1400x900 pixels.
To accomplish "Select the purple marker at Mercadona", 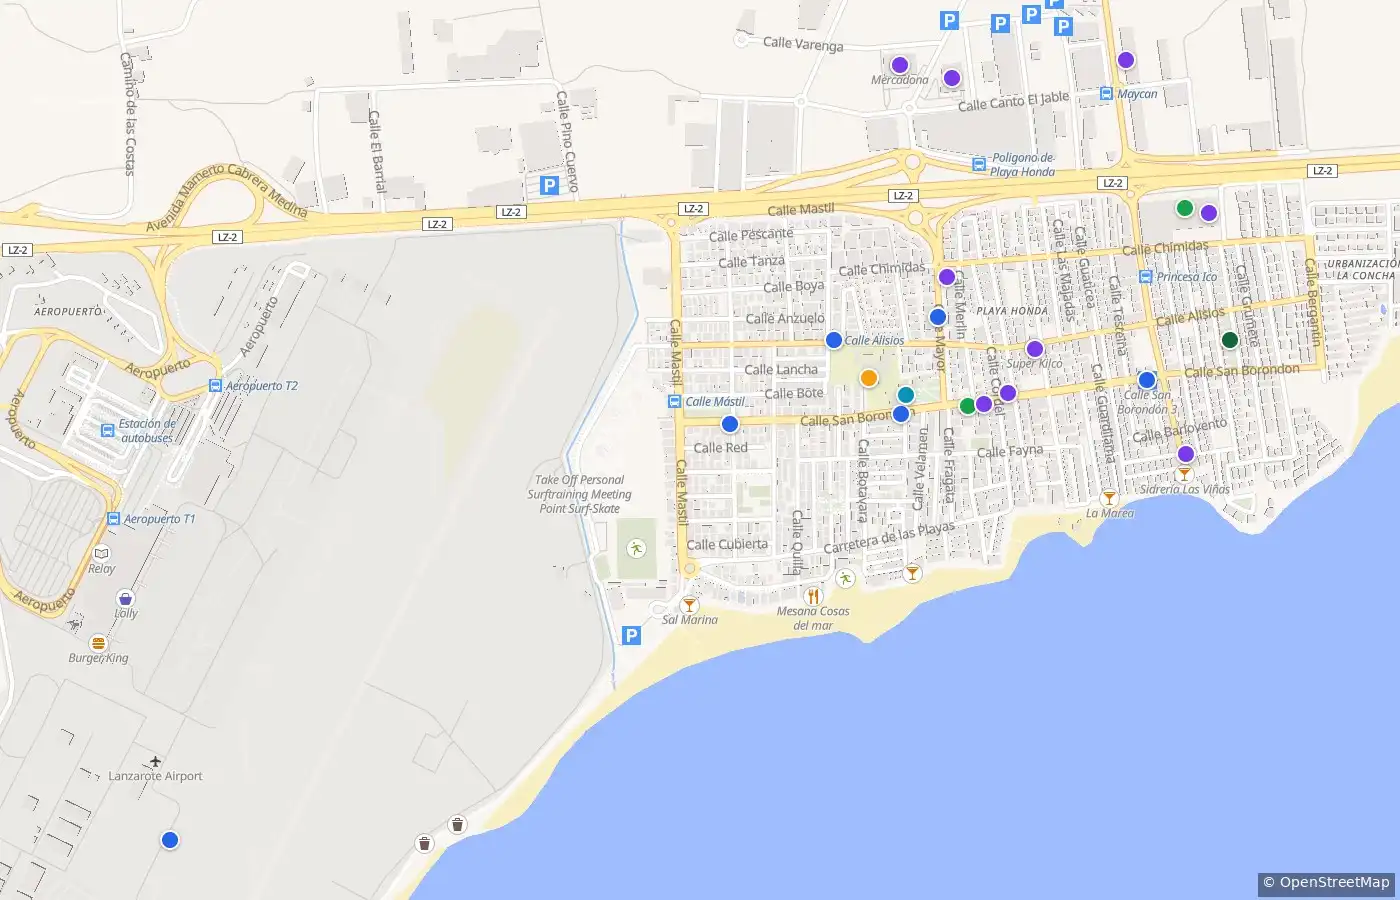I will tap(900, 65).
